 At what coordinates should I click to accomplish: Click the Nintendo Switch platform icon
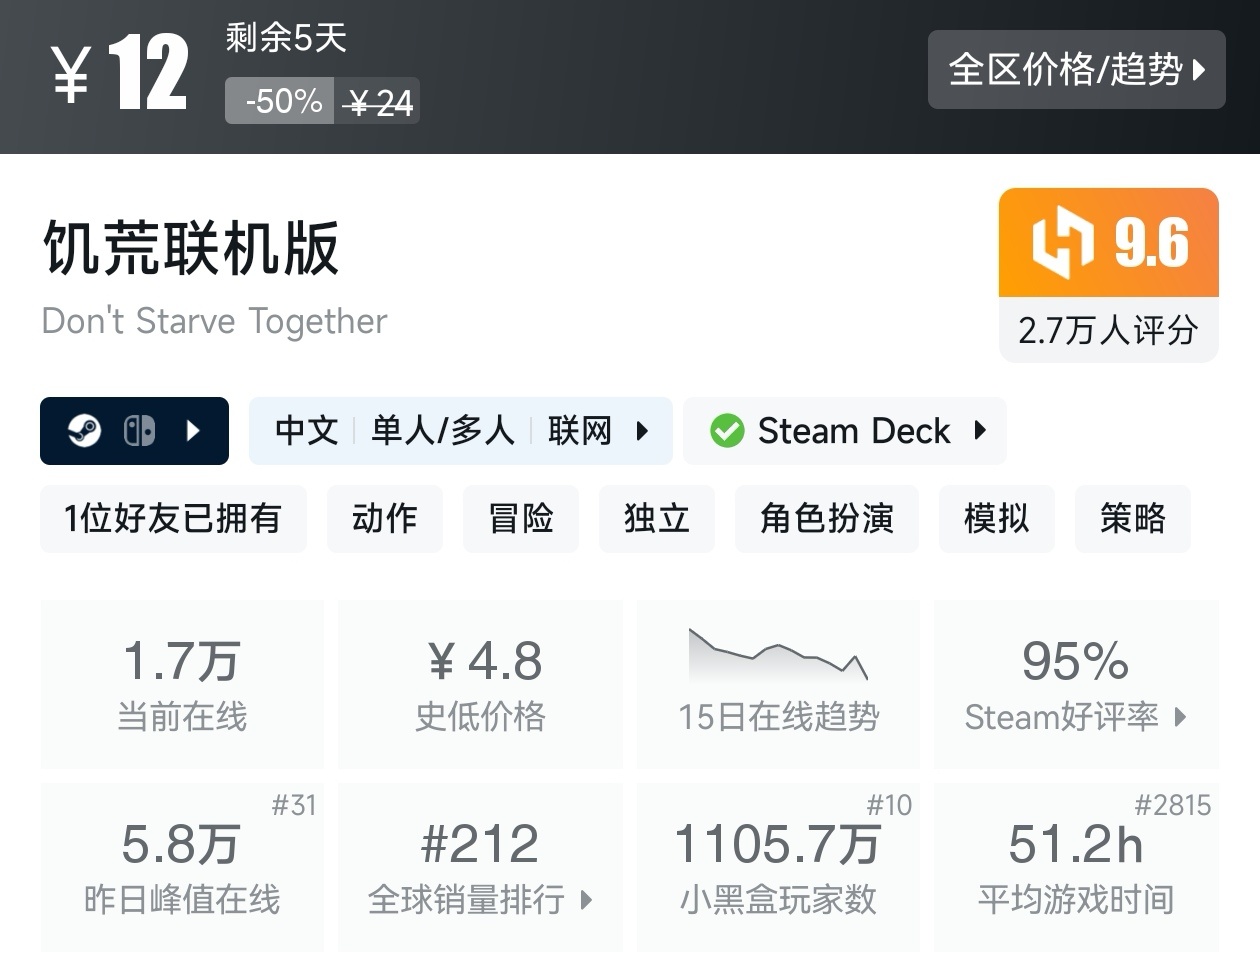139,431
